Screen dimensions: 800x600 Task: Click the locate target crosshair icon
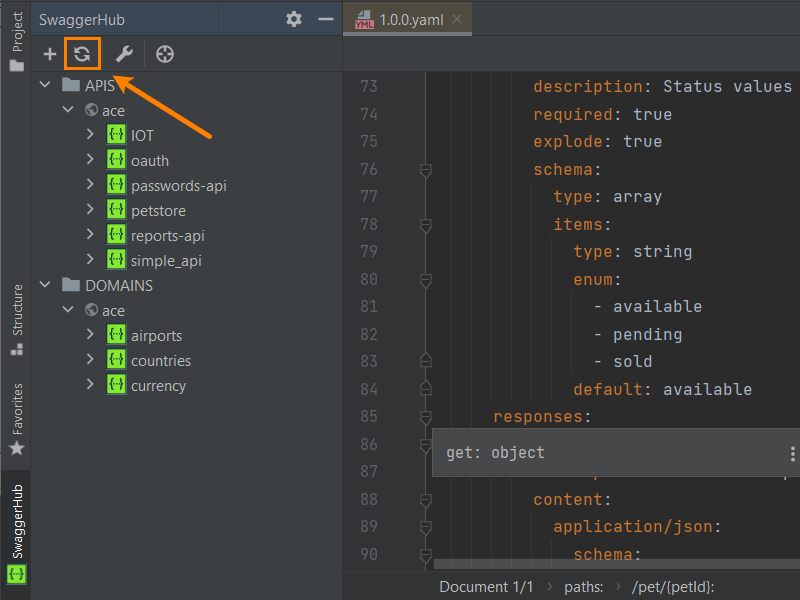pos(166,54)
